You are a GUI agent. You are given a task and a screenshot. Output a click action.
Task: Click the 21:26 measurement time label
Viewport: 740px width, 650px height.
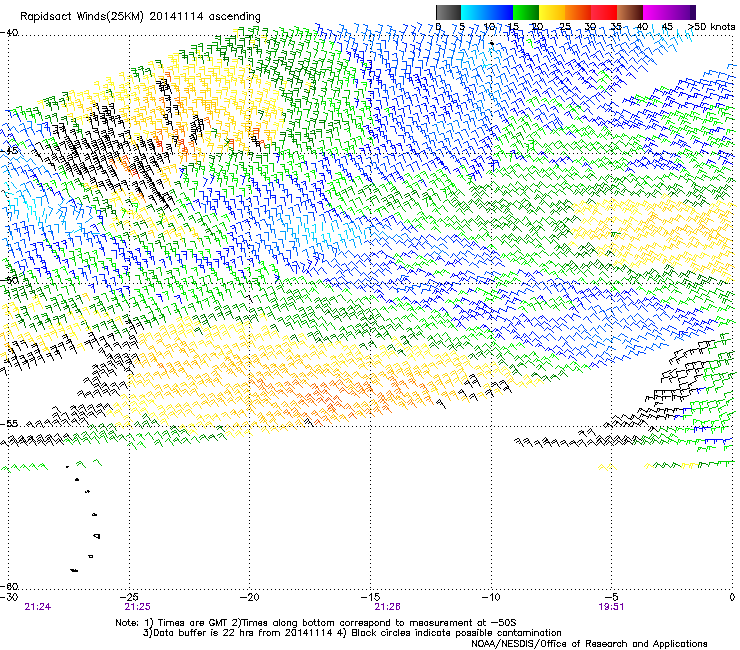(x=387, y=607)
